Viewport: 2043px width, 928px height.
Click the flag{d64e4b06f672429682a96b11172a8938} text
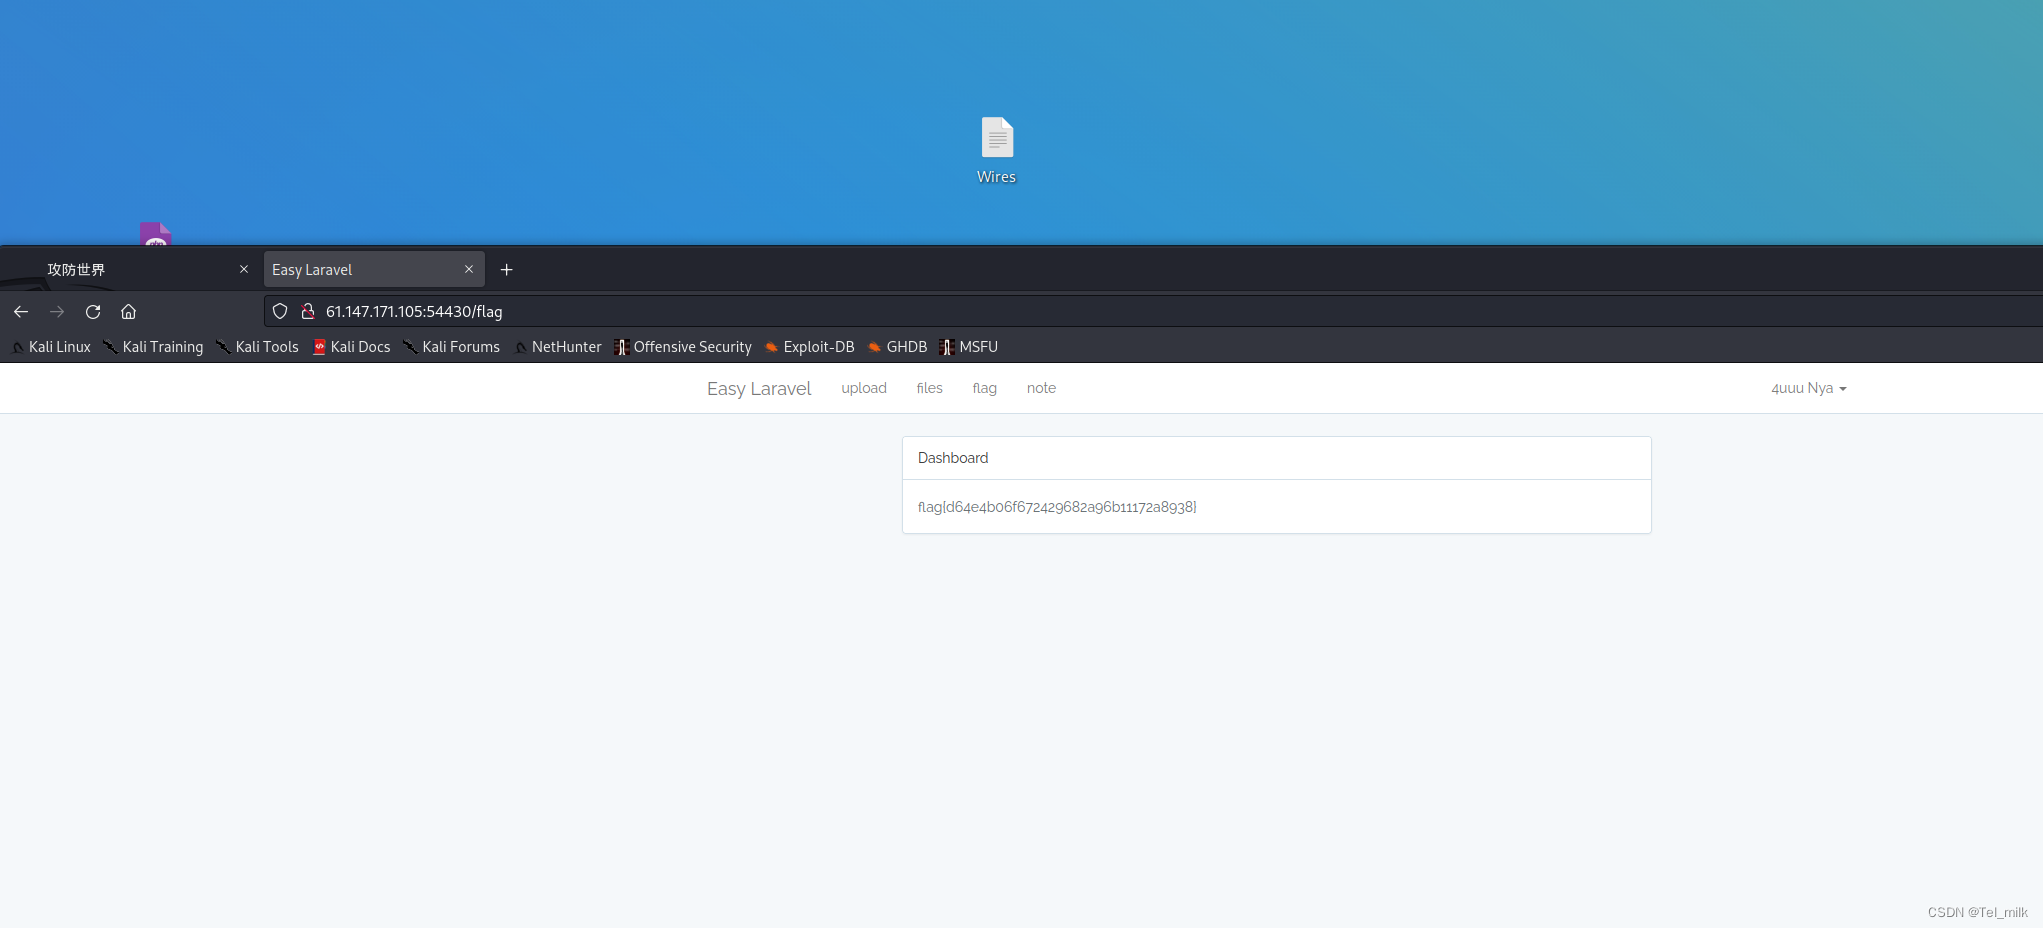[1057, 507]
